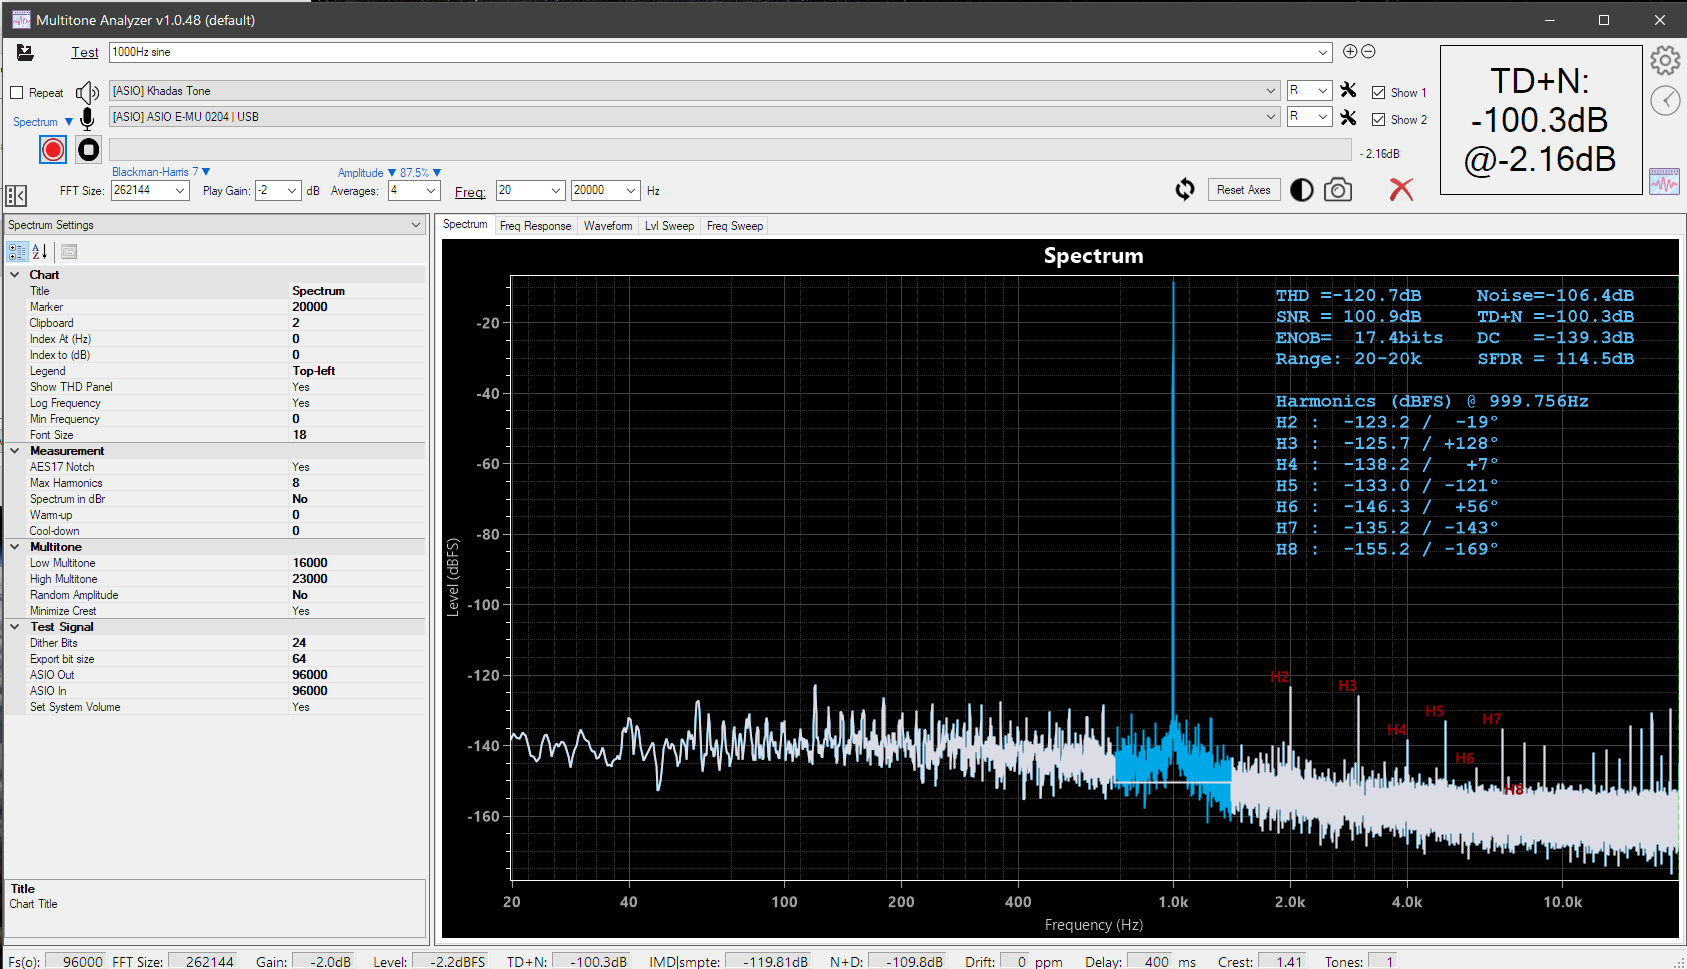Click the Multitone Analyzer app title icon

click(21, 20)
